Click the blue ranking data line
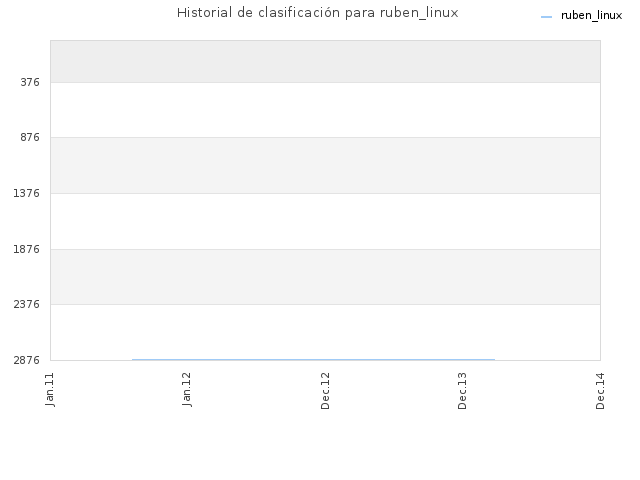Viewport: 640px width, 480px height. [313, 360]
